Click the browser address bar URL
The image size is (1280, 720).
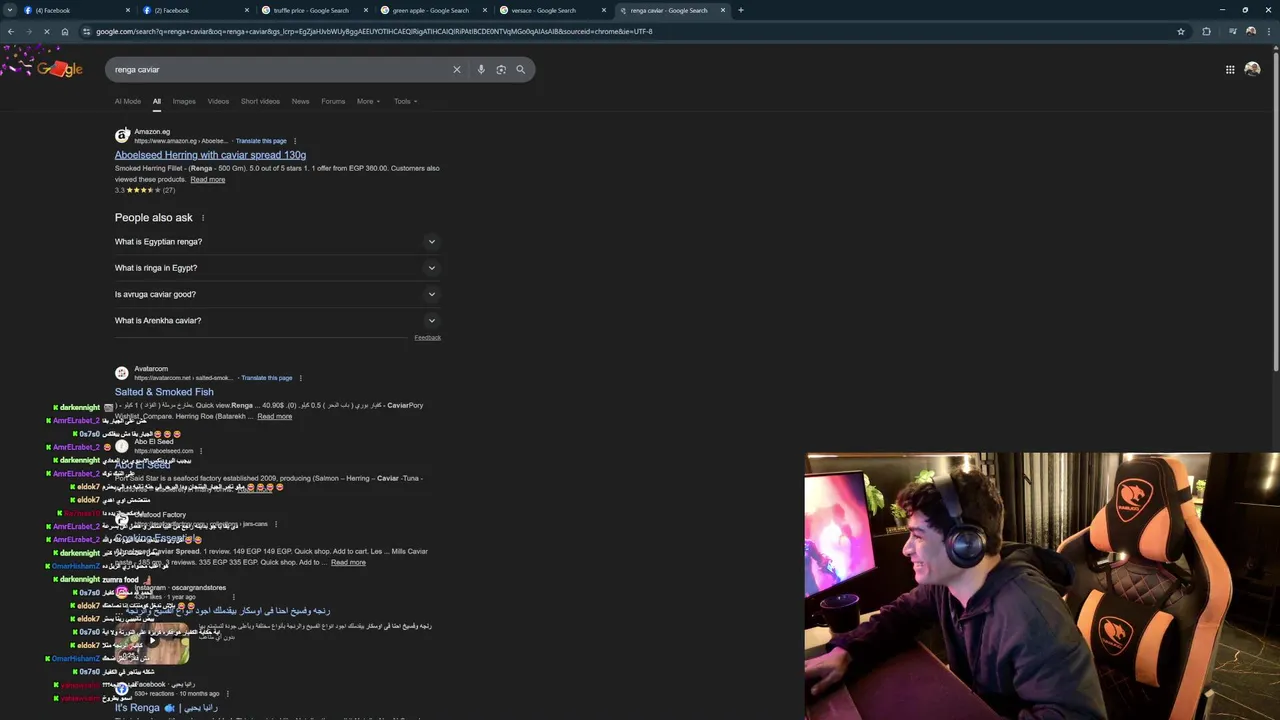click(x=374, y=31)
